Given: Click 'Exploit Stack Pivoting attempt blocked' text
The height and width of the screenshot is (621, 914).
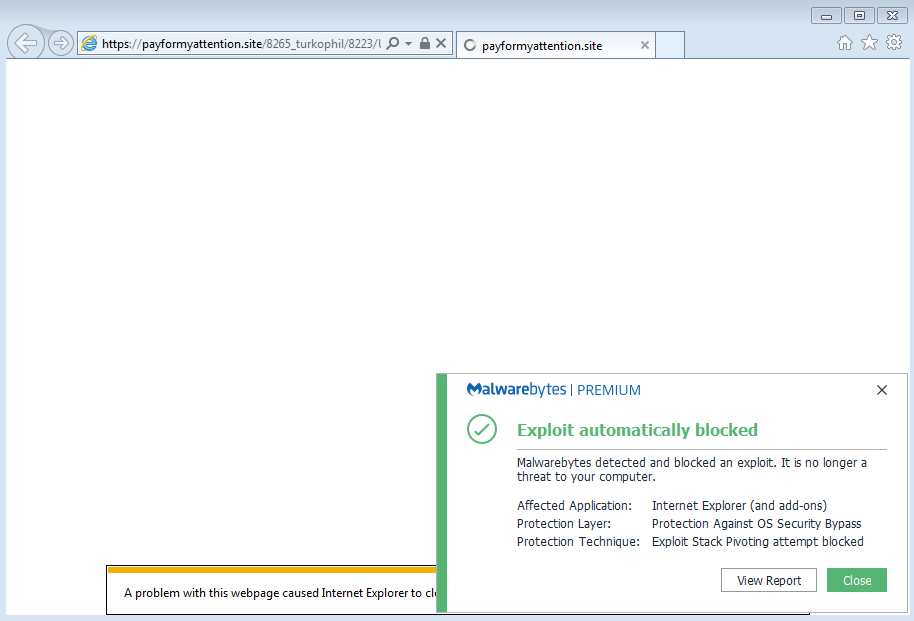Looking at the screenshot, I should pos(758,542).
